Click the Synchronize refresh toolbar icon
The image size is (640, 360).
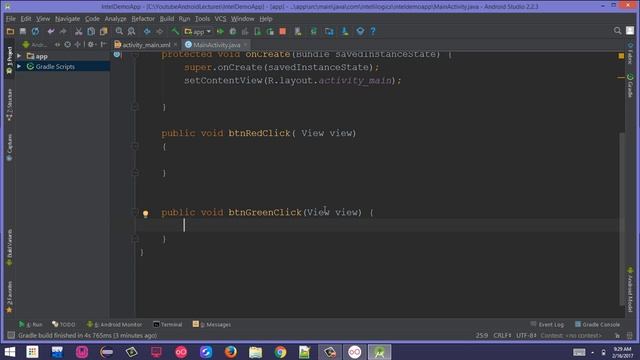36,31
